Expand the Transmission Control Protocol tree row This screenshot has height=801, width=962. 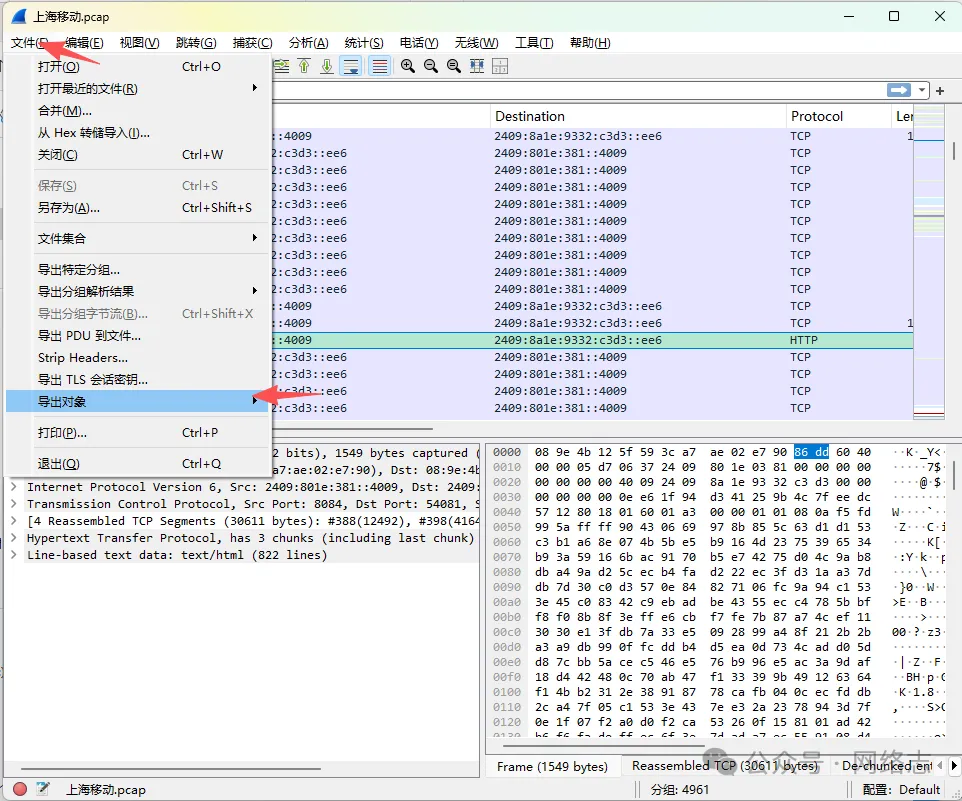(14, 504)
